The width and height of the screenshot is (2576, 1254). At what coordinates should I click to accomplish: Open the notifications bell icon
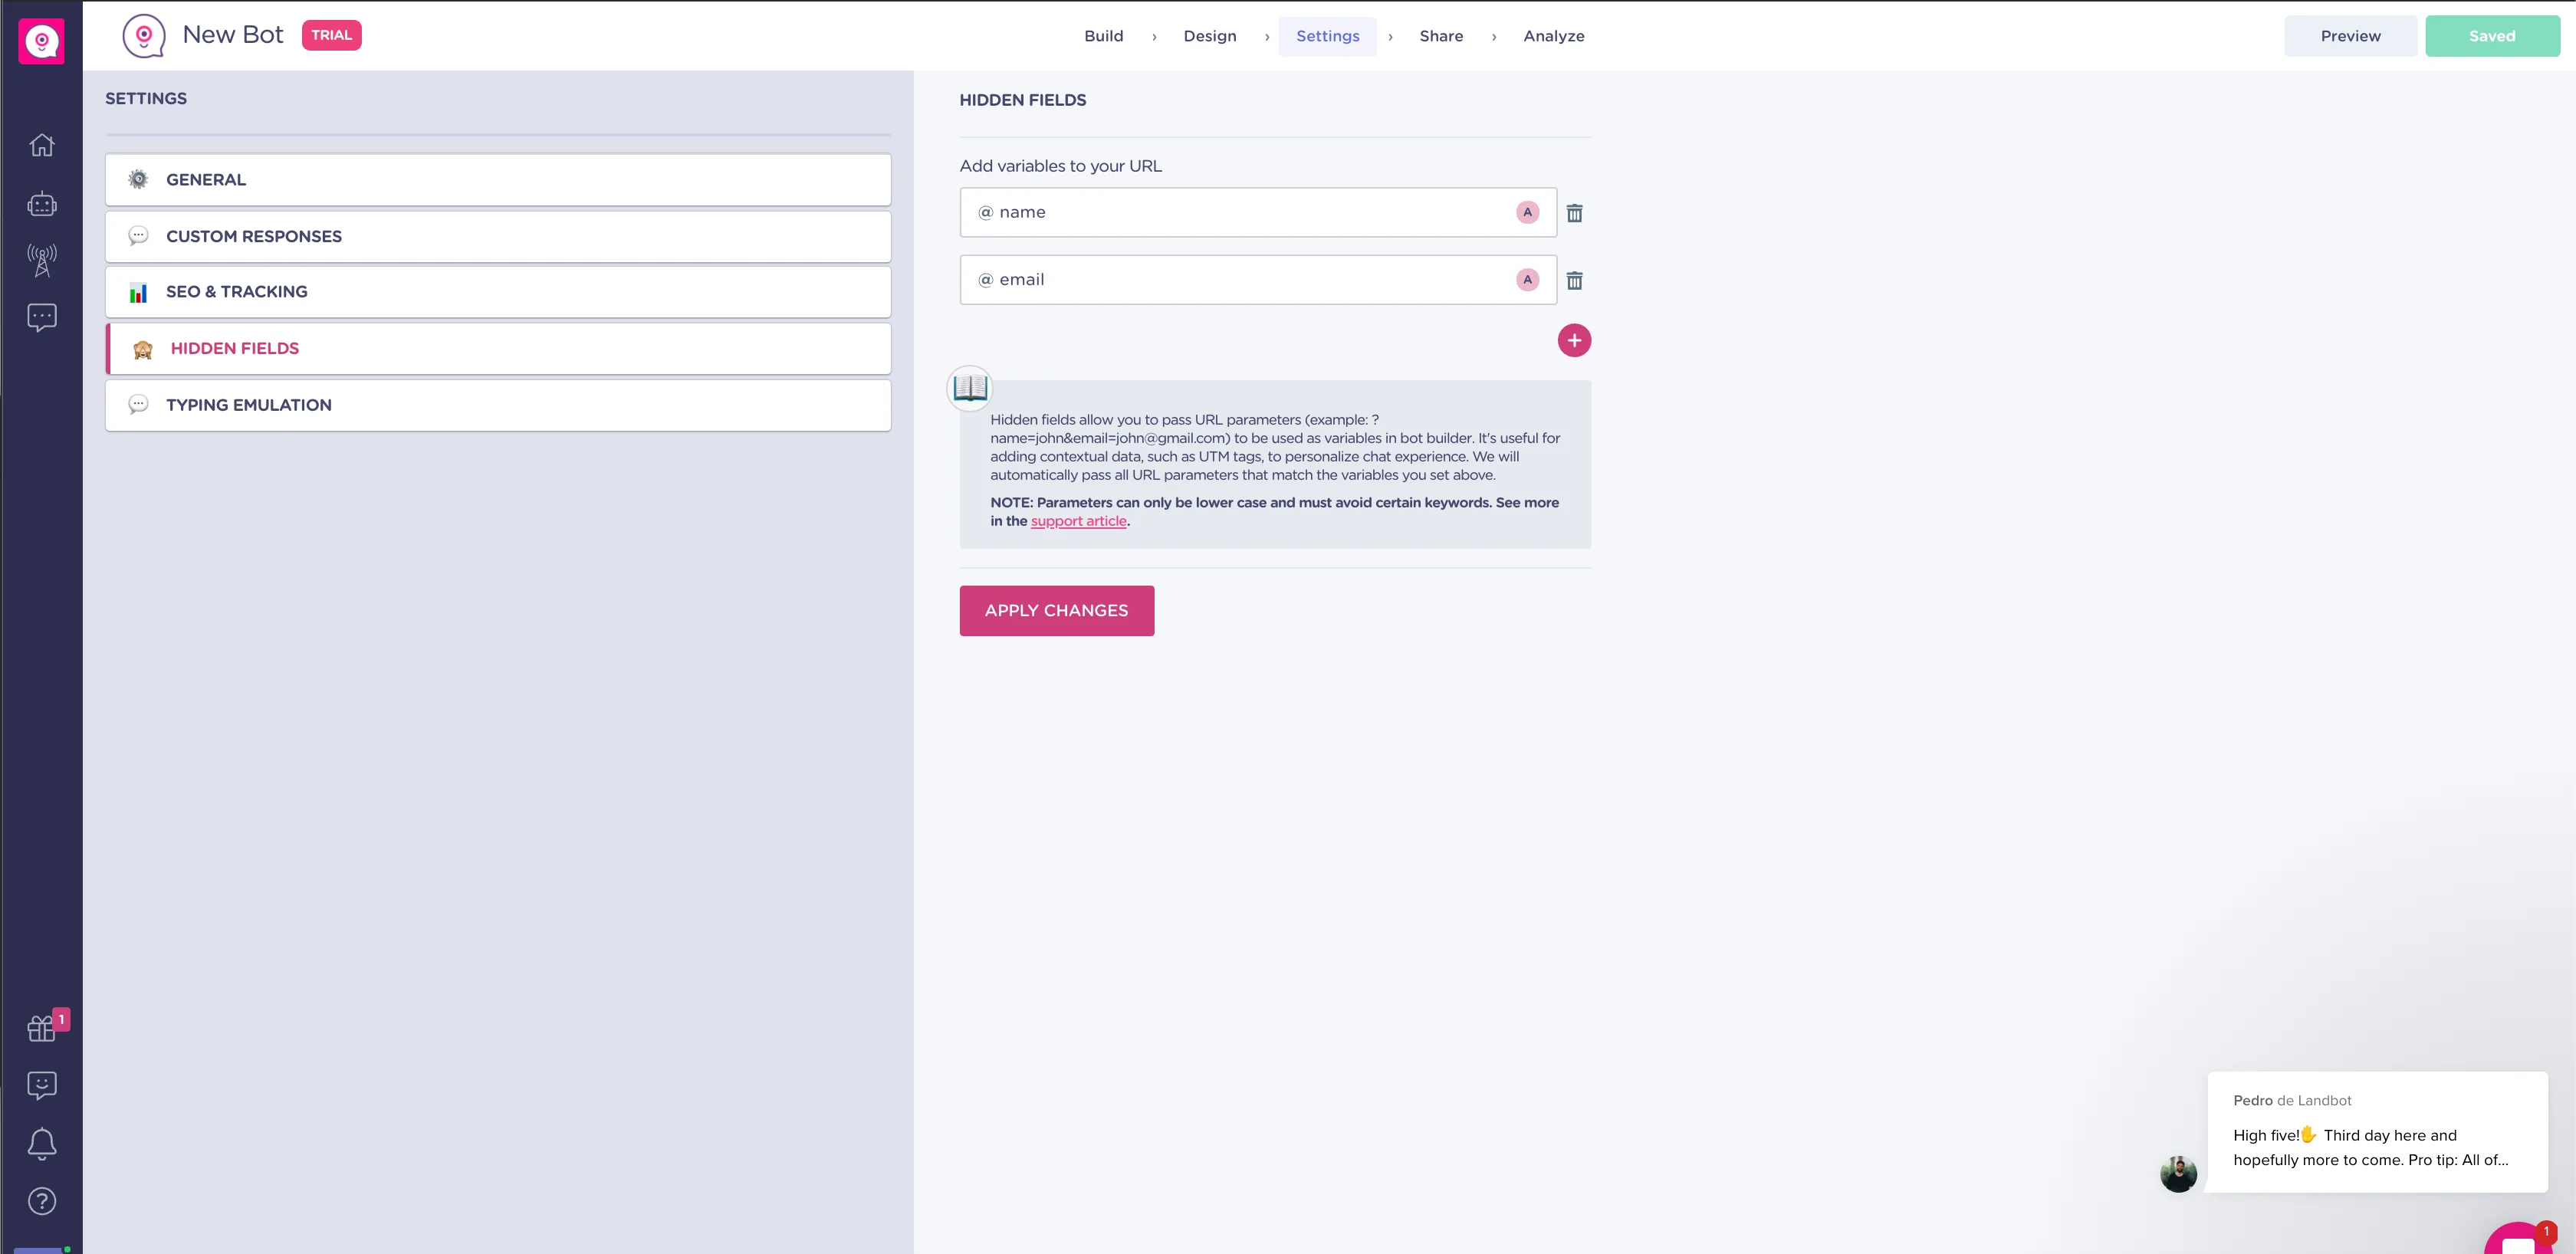[42, 1143]
